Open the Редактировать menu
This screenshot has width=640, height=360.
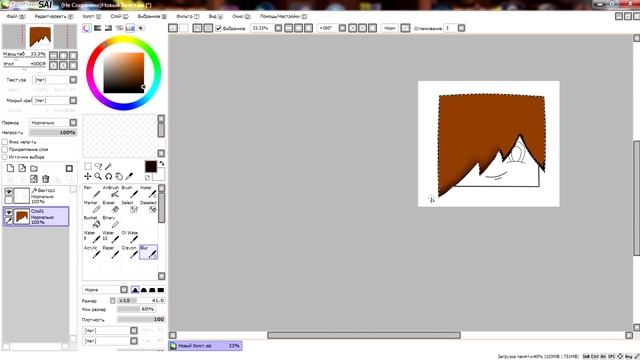(x=54, y=16)
